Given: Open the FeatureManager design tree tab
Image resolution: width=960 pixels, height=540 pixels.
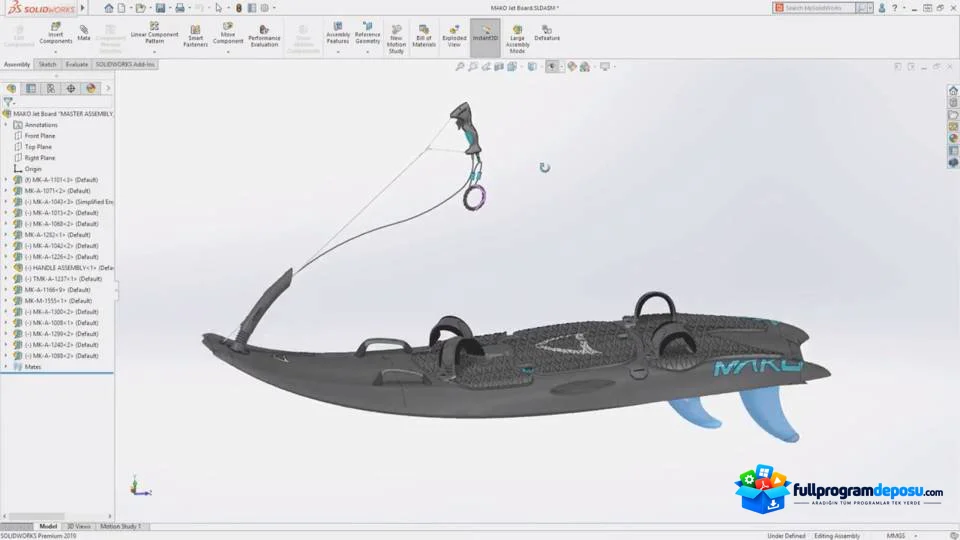Looking at the screenshot, I should click(11, 88).
